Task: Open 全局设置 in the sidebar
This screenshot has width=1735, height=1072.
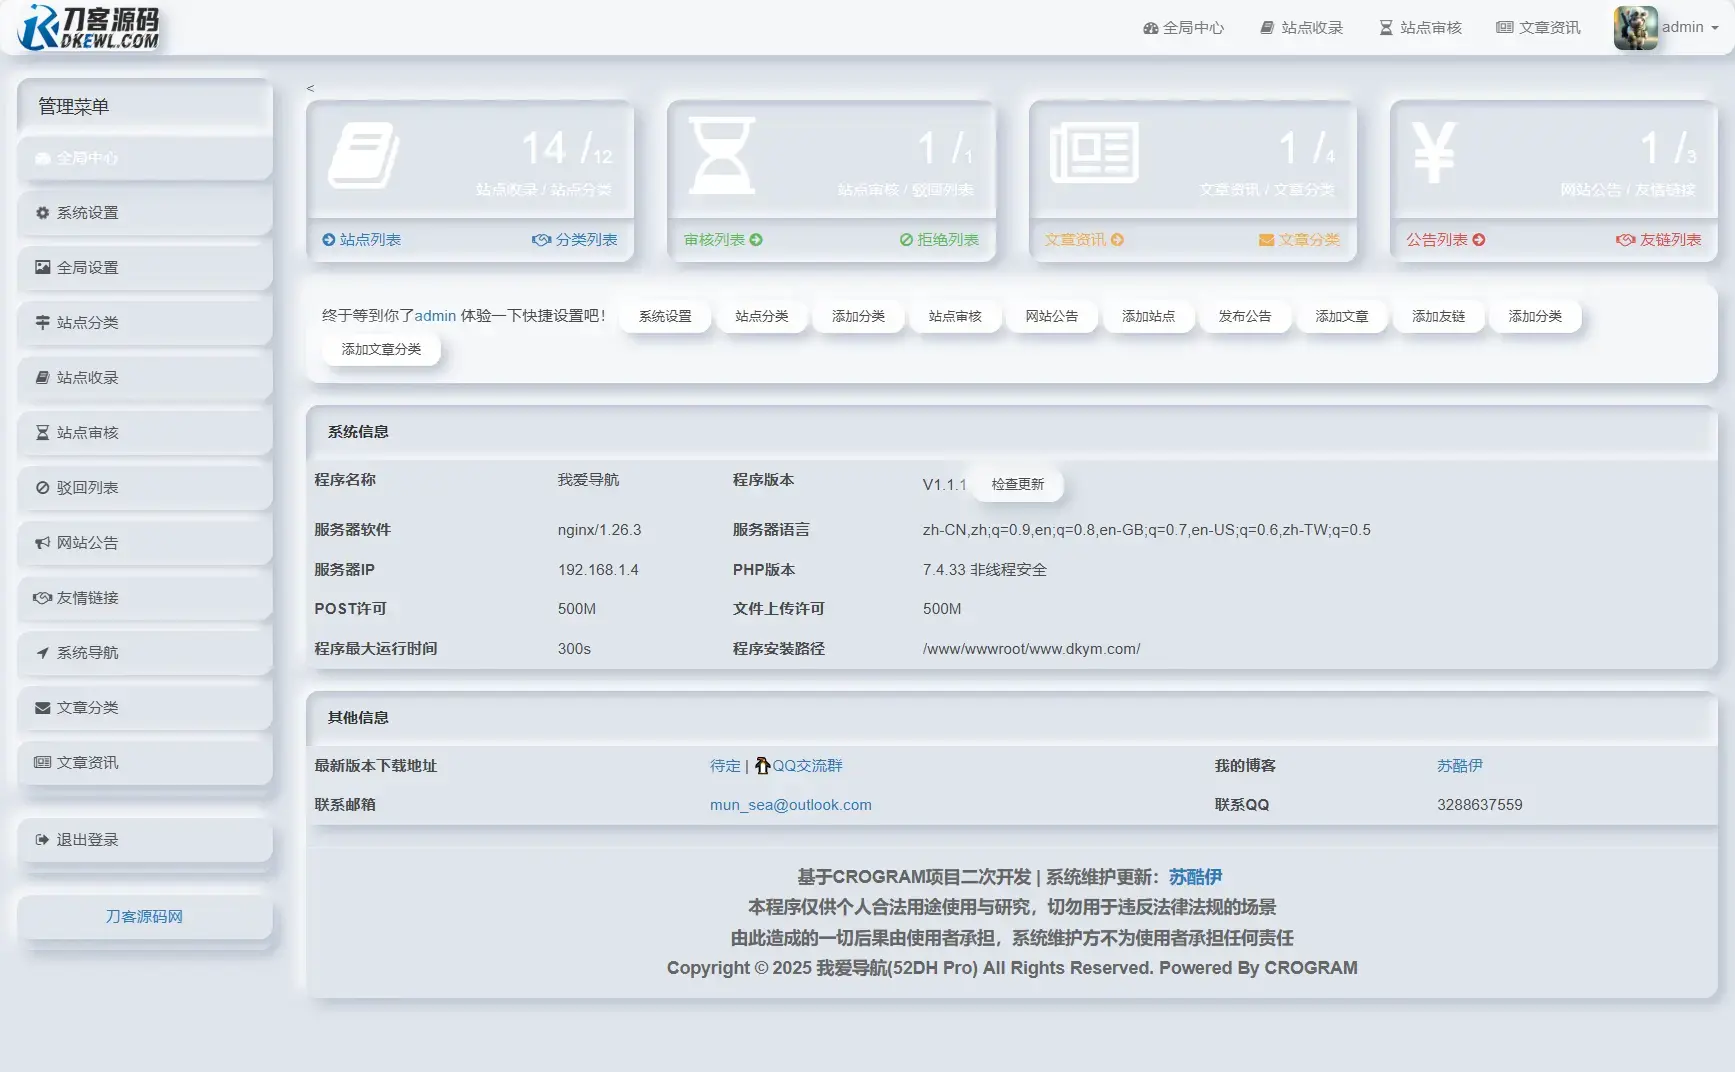Action: 145,268
